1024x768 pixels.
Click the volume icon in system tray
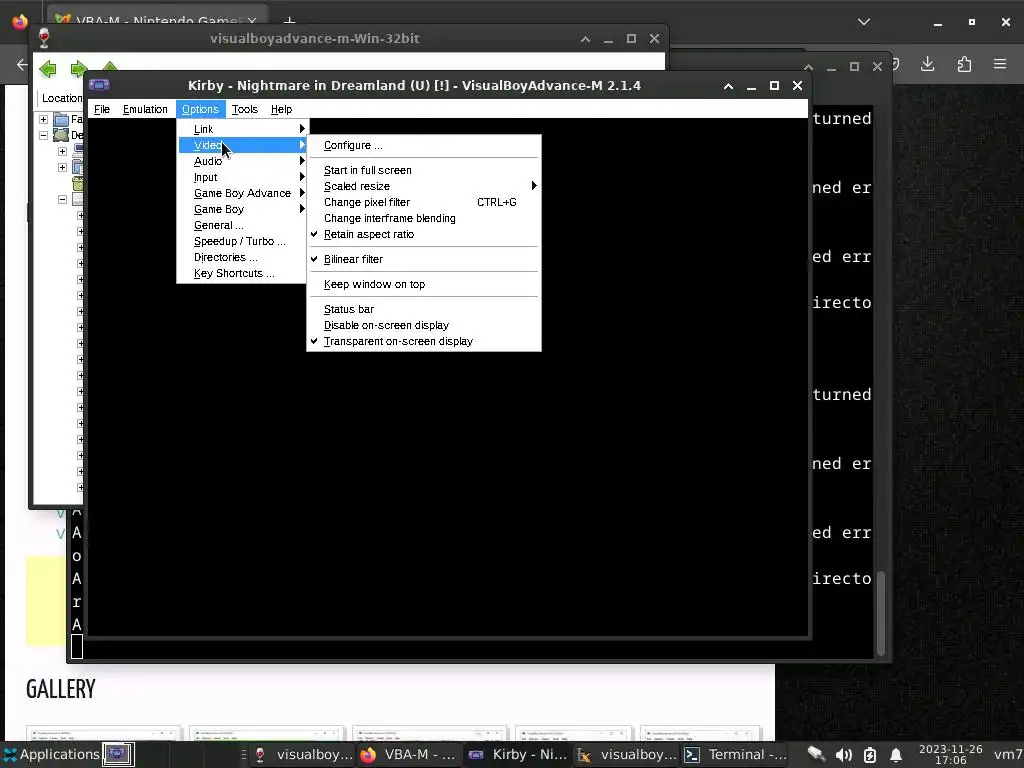(x=843, y=755)
